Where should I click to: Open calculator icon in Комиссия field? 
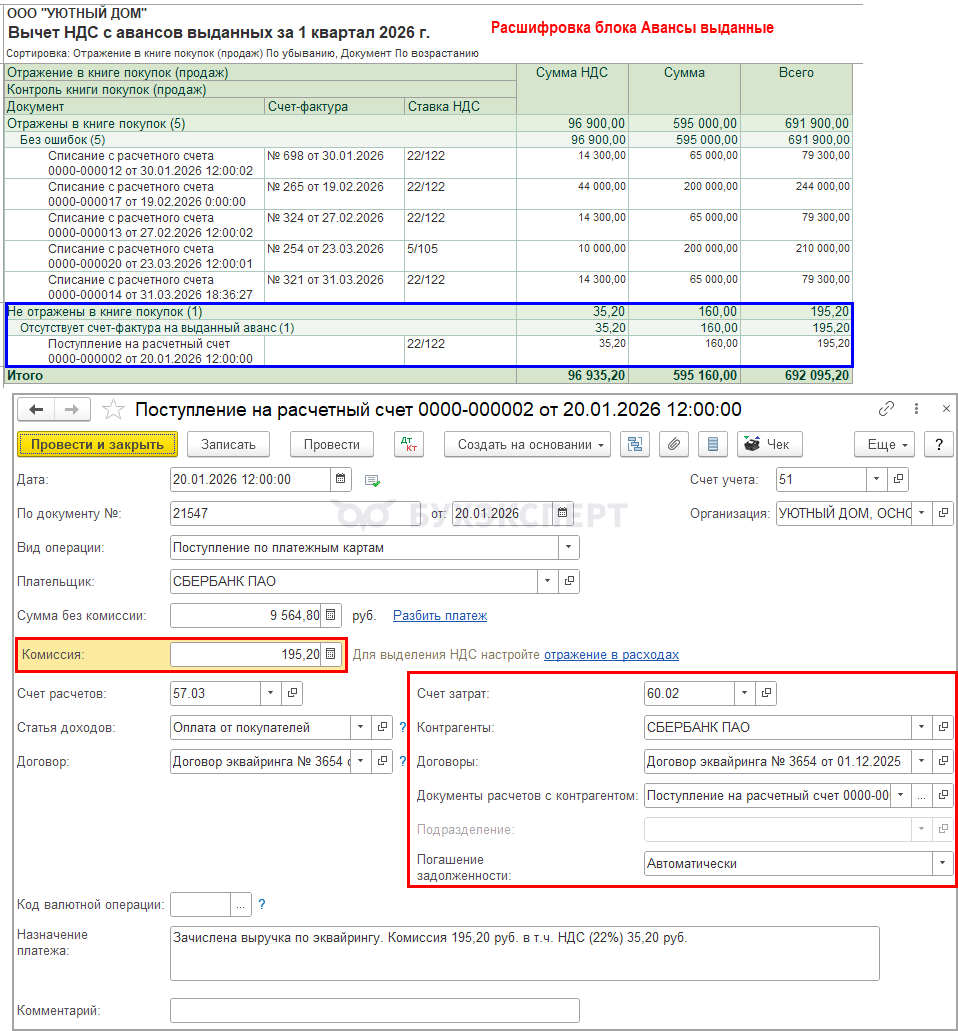pos(331,654)
